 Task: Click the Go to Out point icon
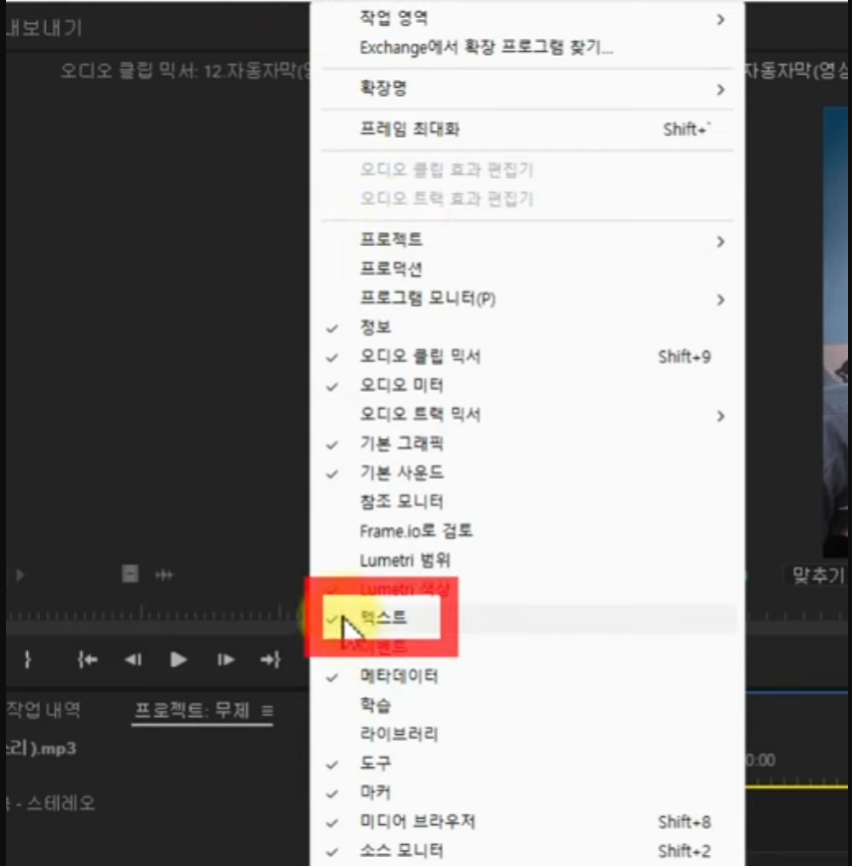click(x=269, y=659)
